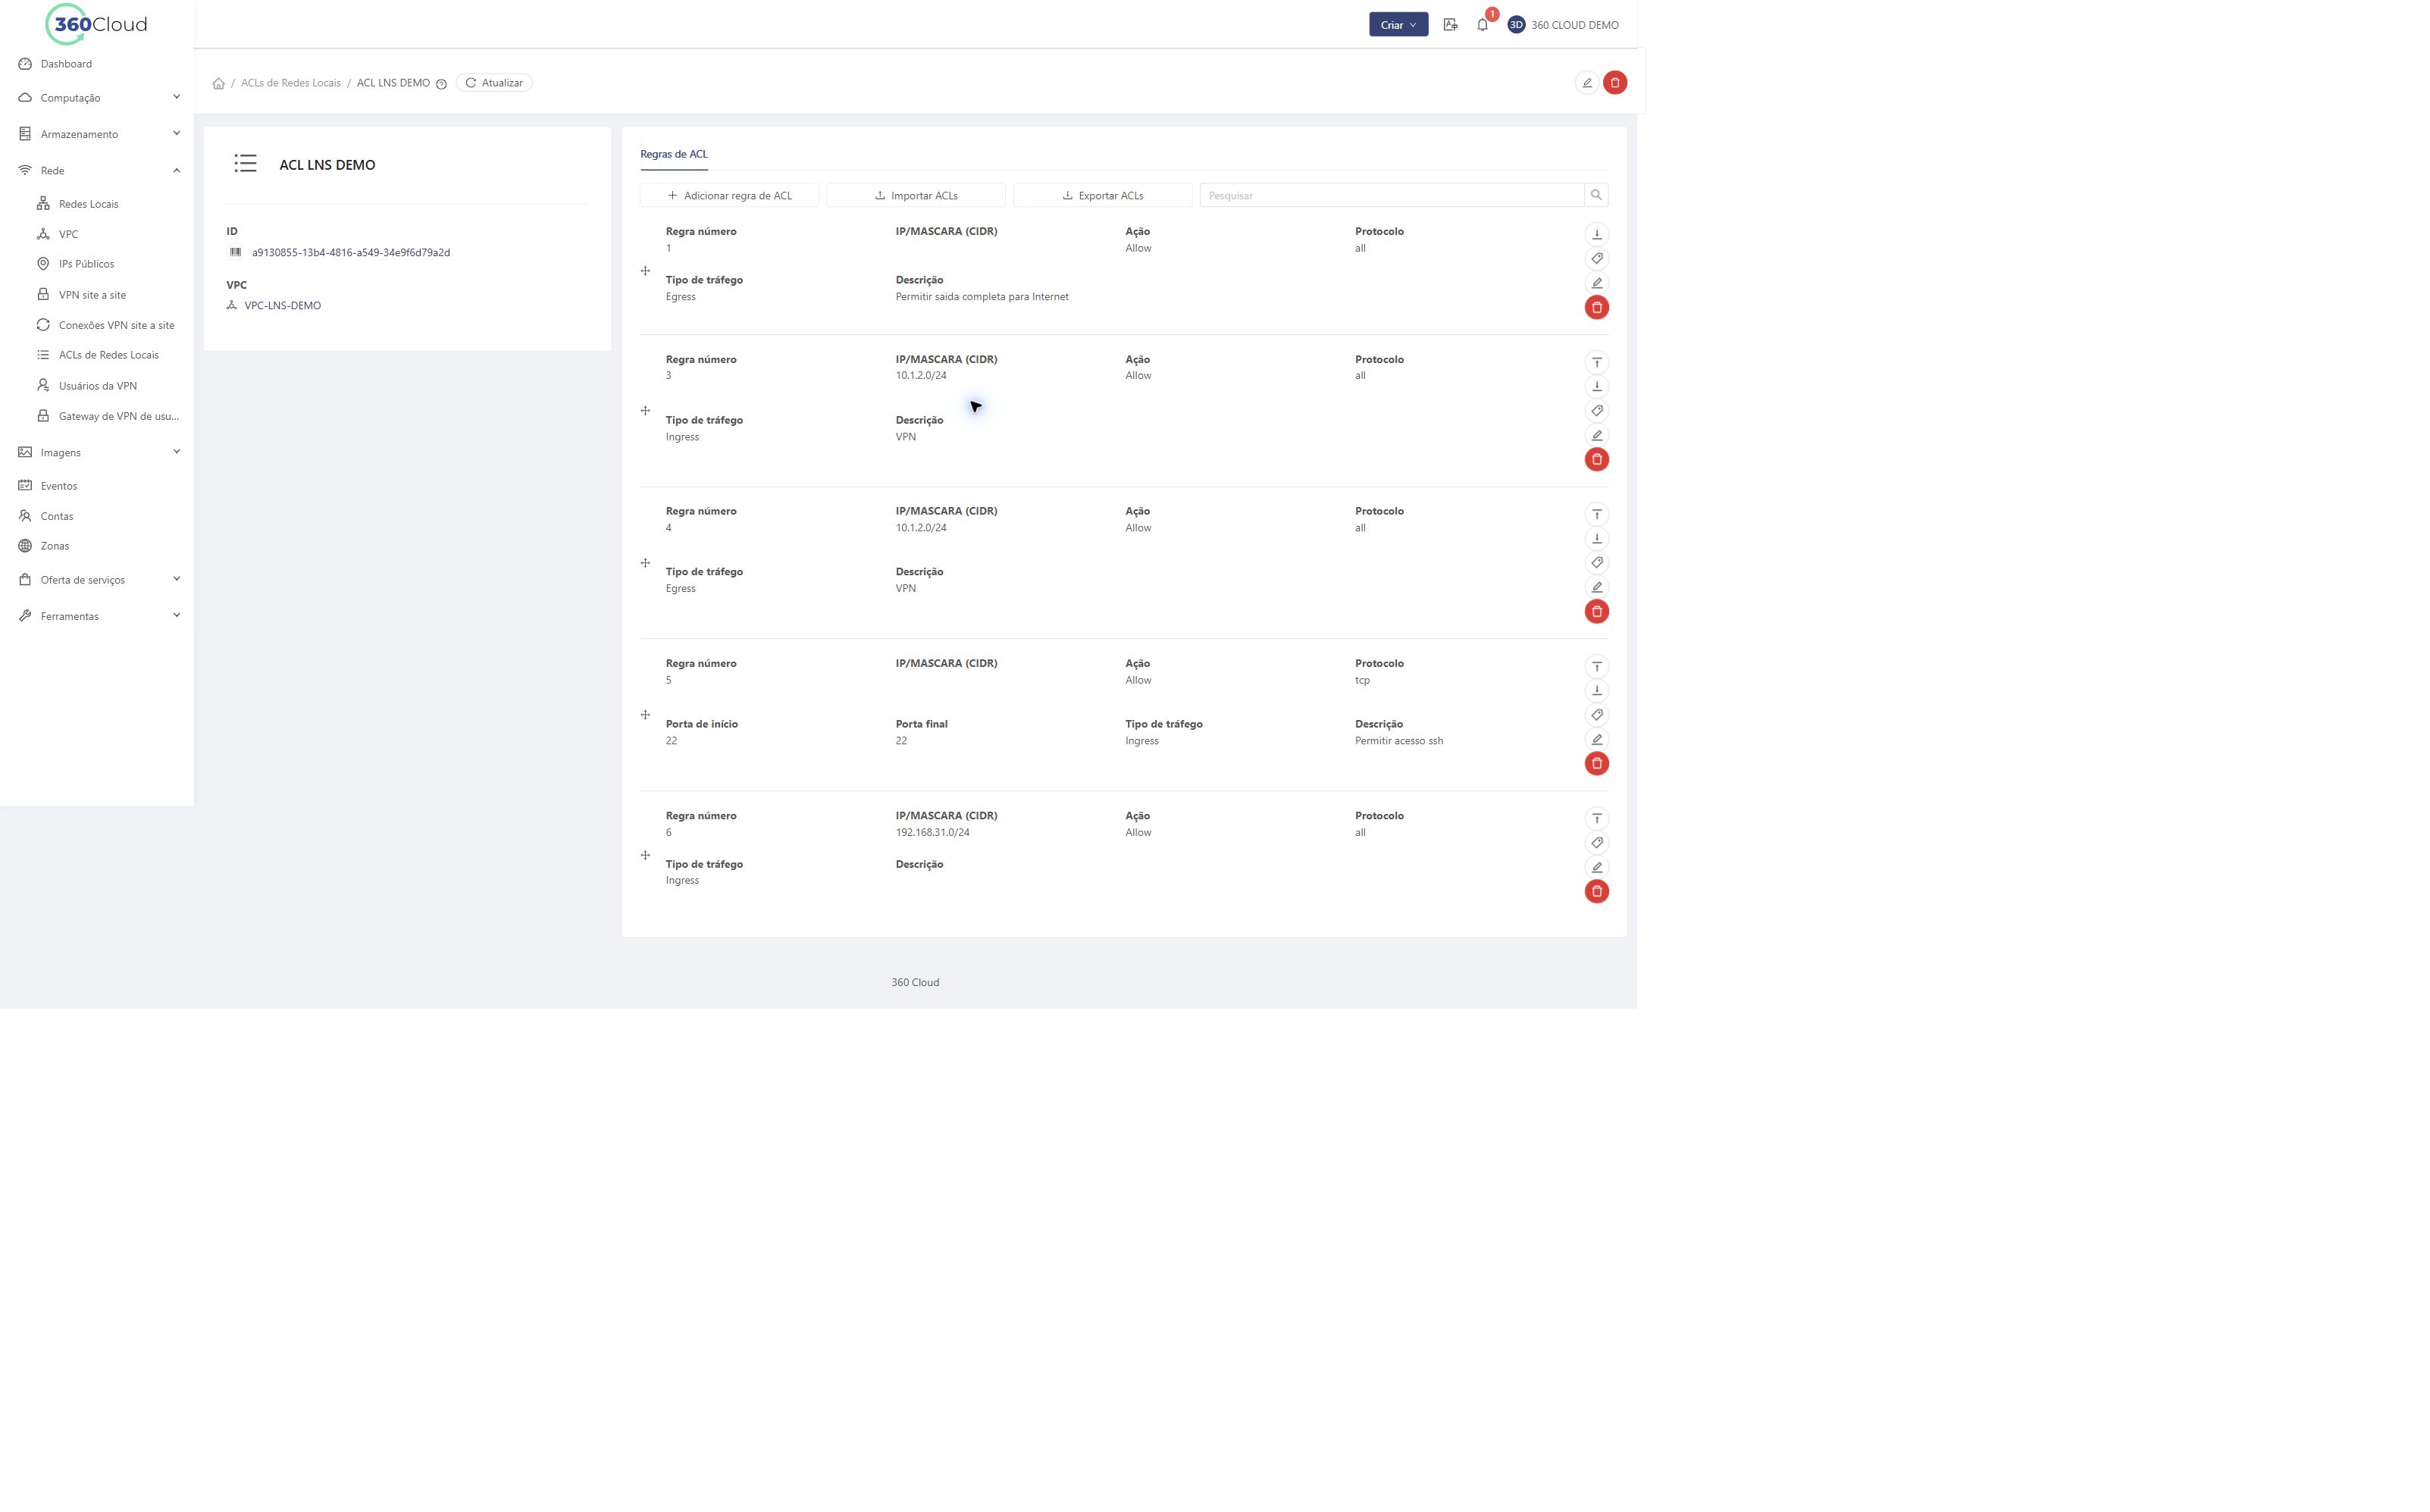This screenshot has height=1512, width=2430.
Task: Select the Regras de ACL tab
Action: [x=673, y=154]
